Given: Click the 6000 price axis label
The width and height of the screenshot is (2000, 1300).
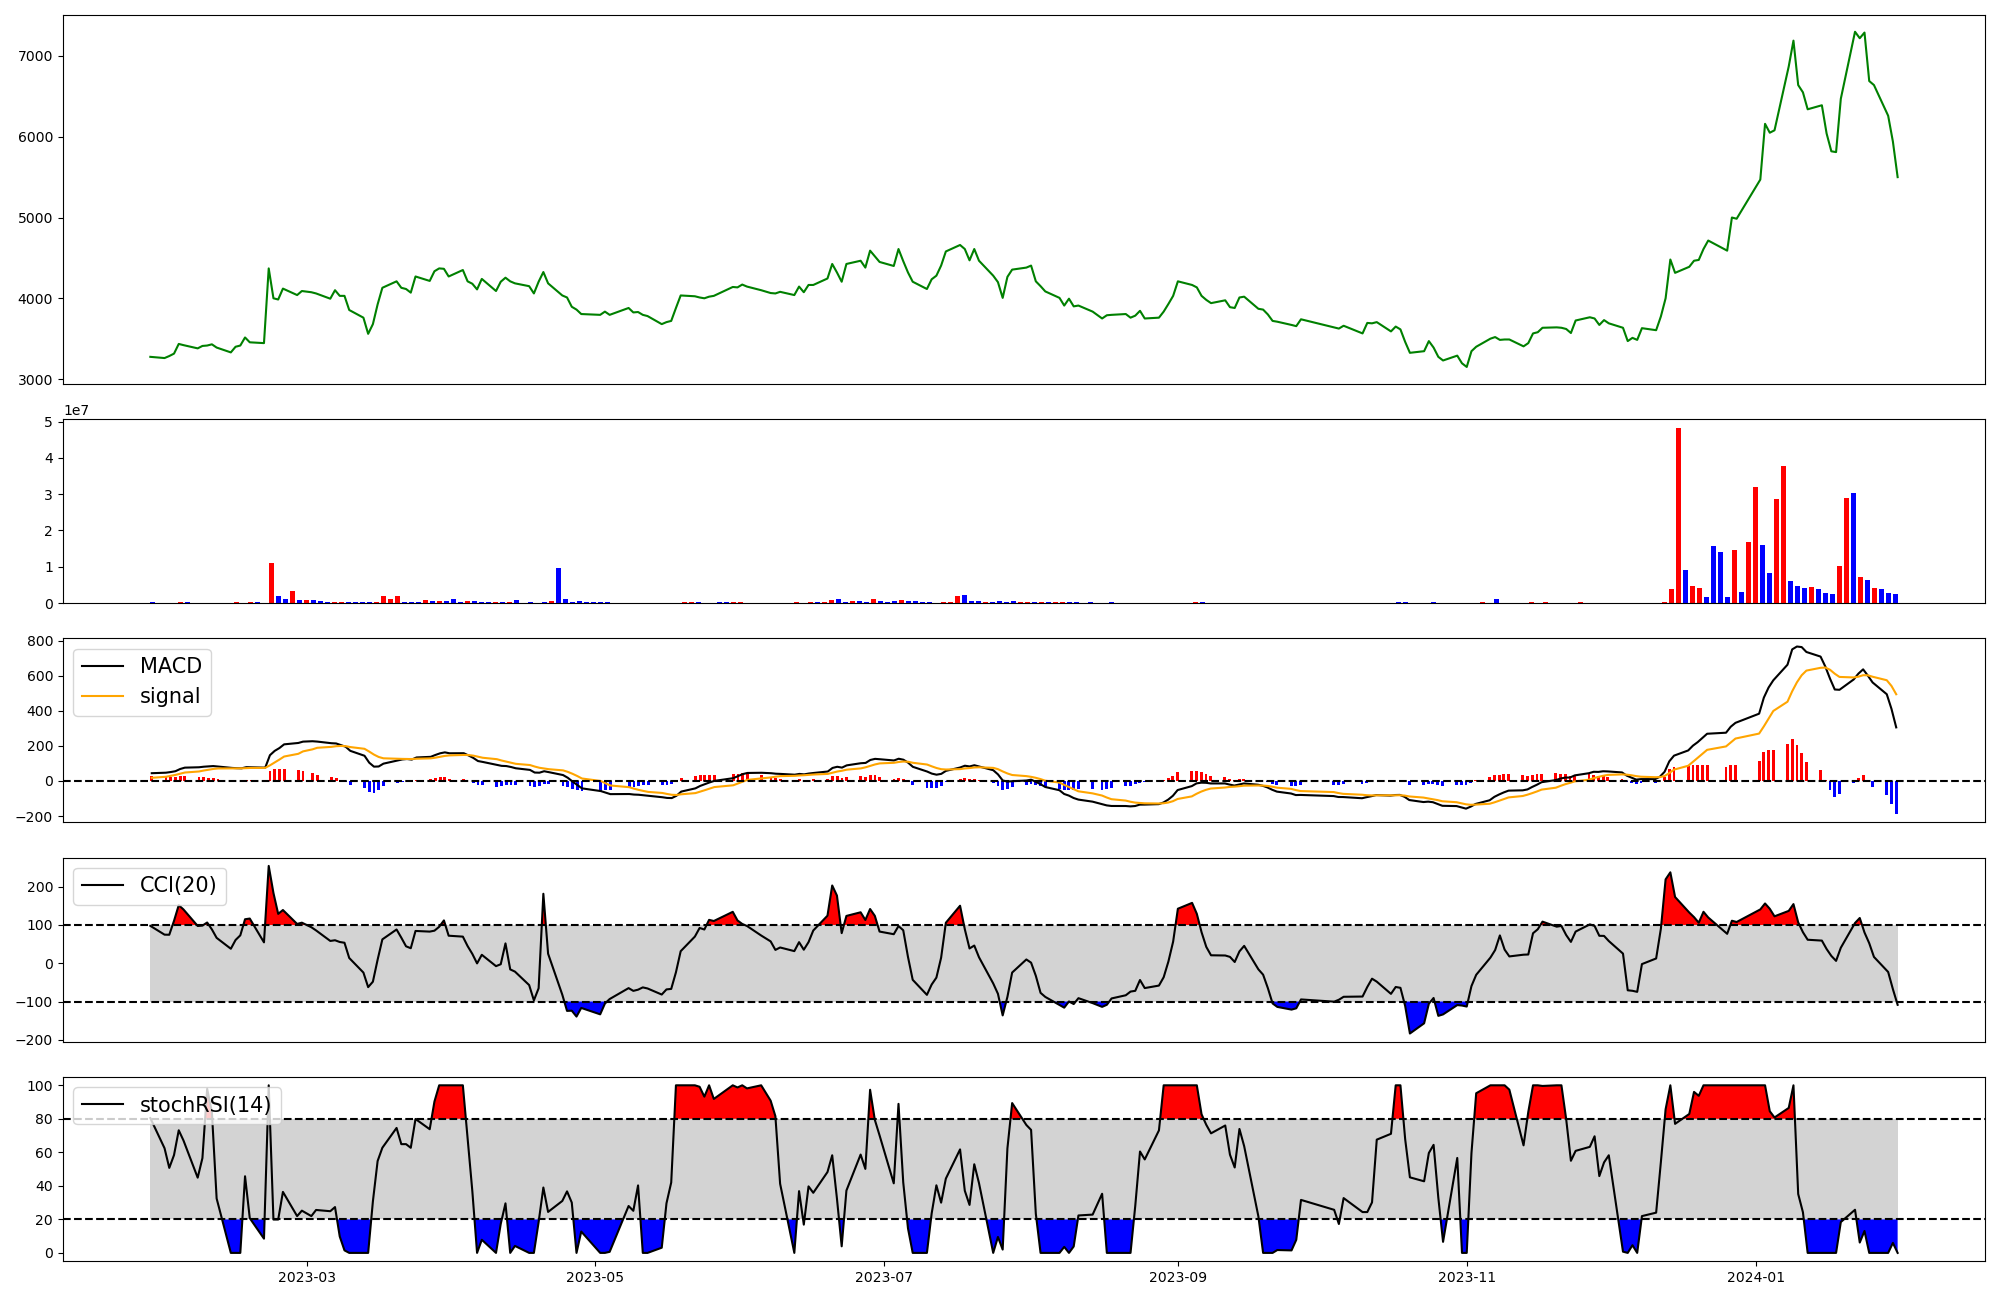Looking at the screenshot, I should coord(35,138).
